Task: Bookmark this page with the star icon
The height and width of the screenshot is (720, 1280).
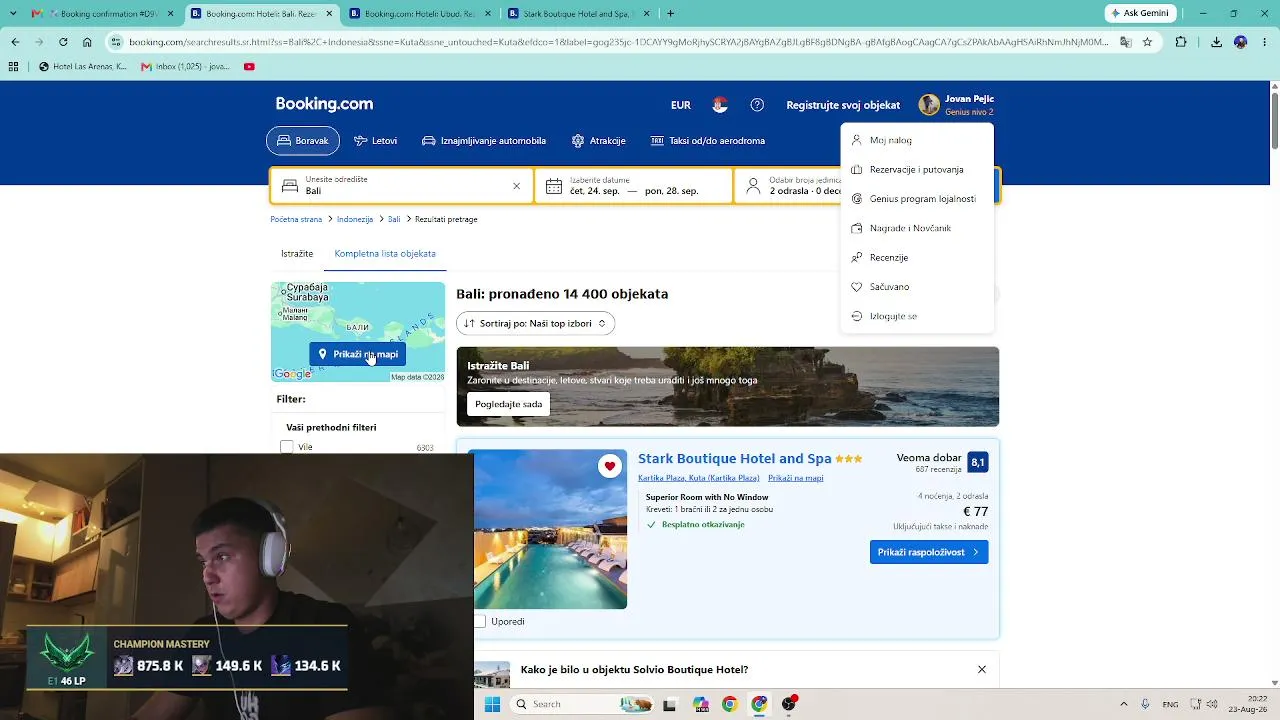Action: (1147, 42)
